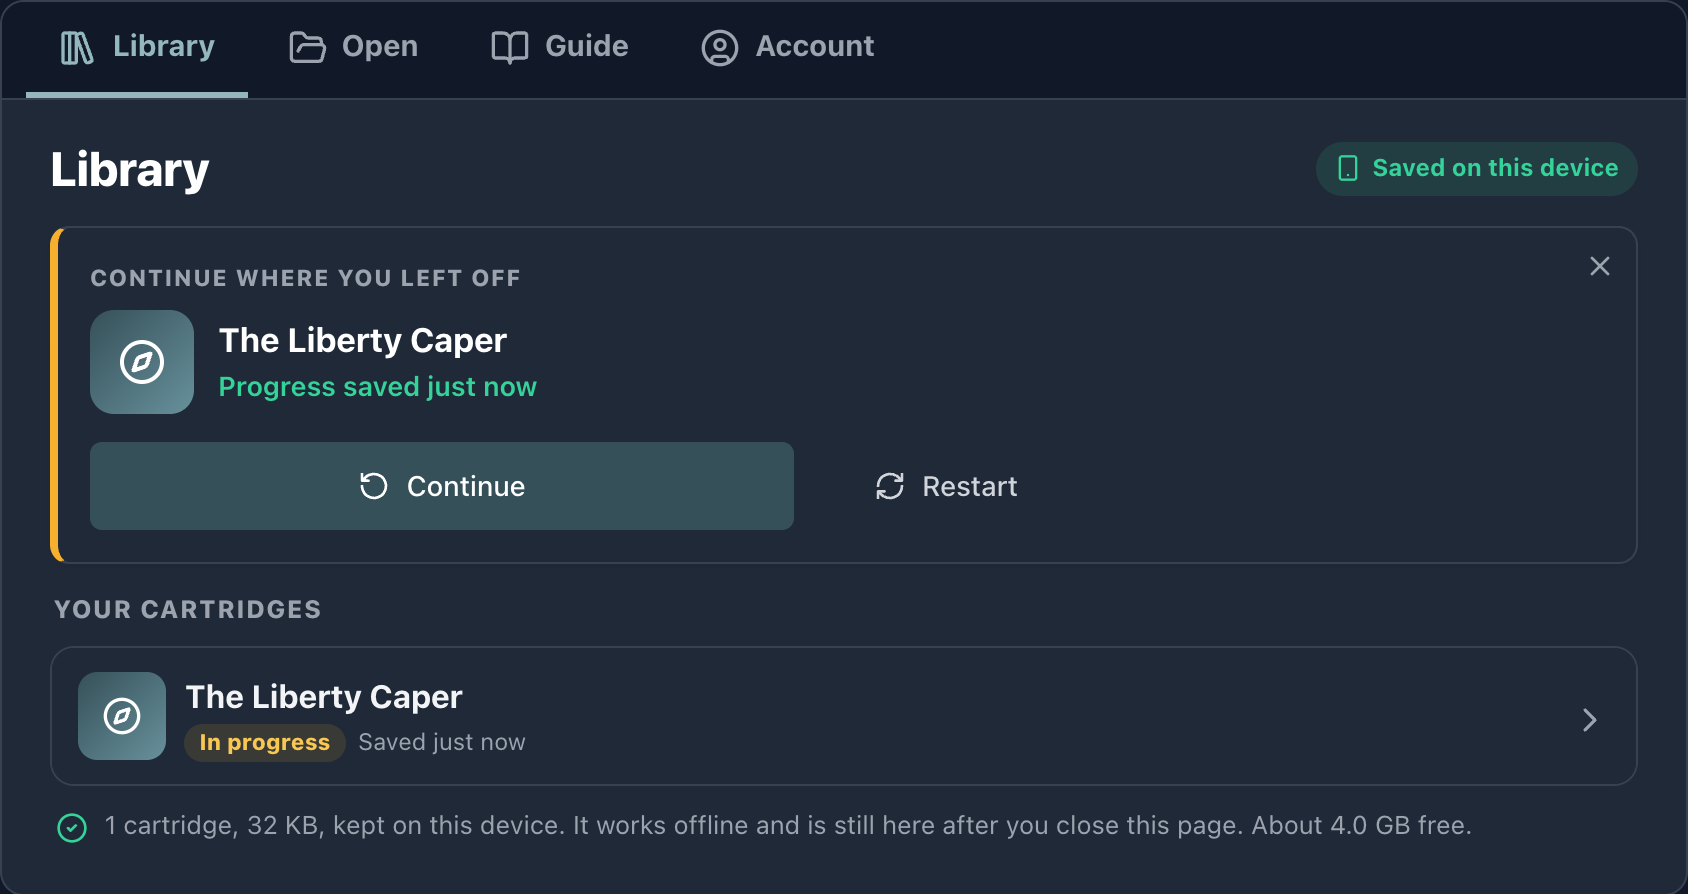The width and height of the screenshot is (1688, 894).
Task: Click the Continue Where You Left Off label
Action: click(305, 278)
